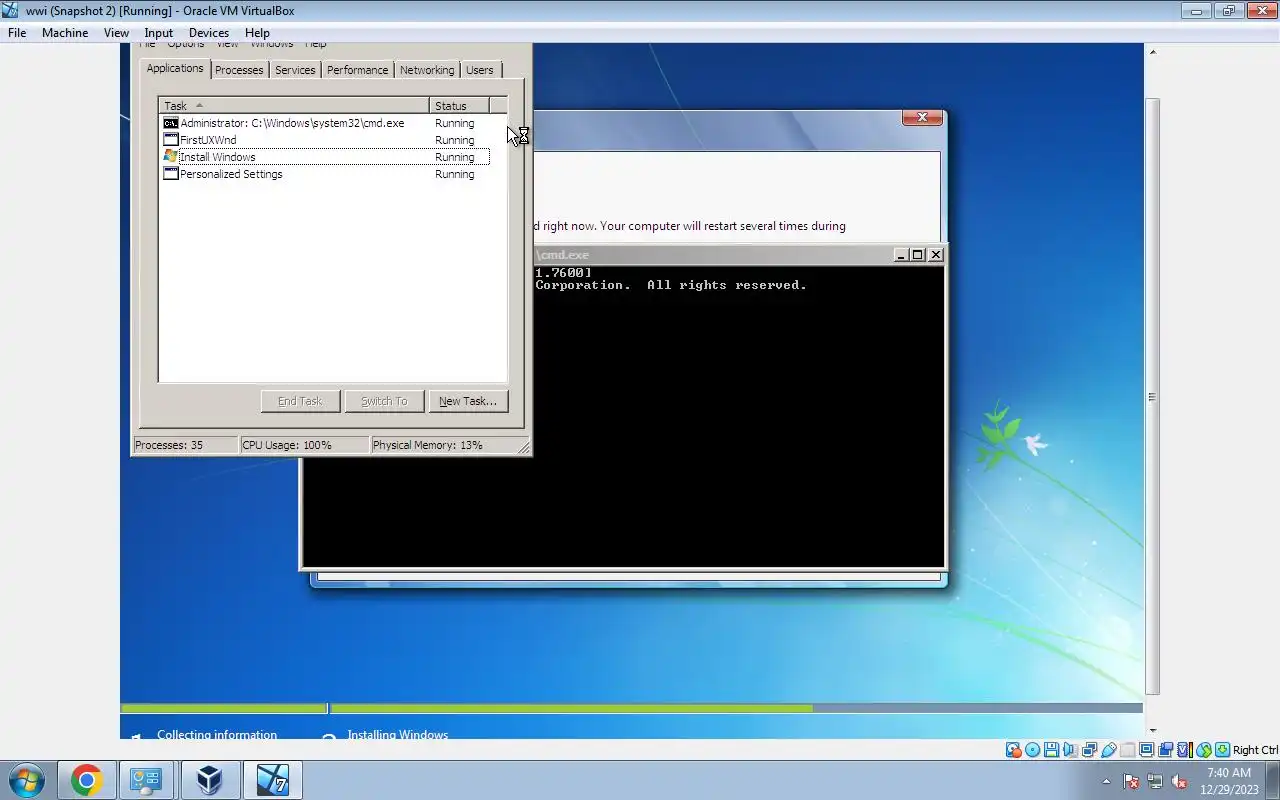Open the Input menu

click(x=158, y=32)
